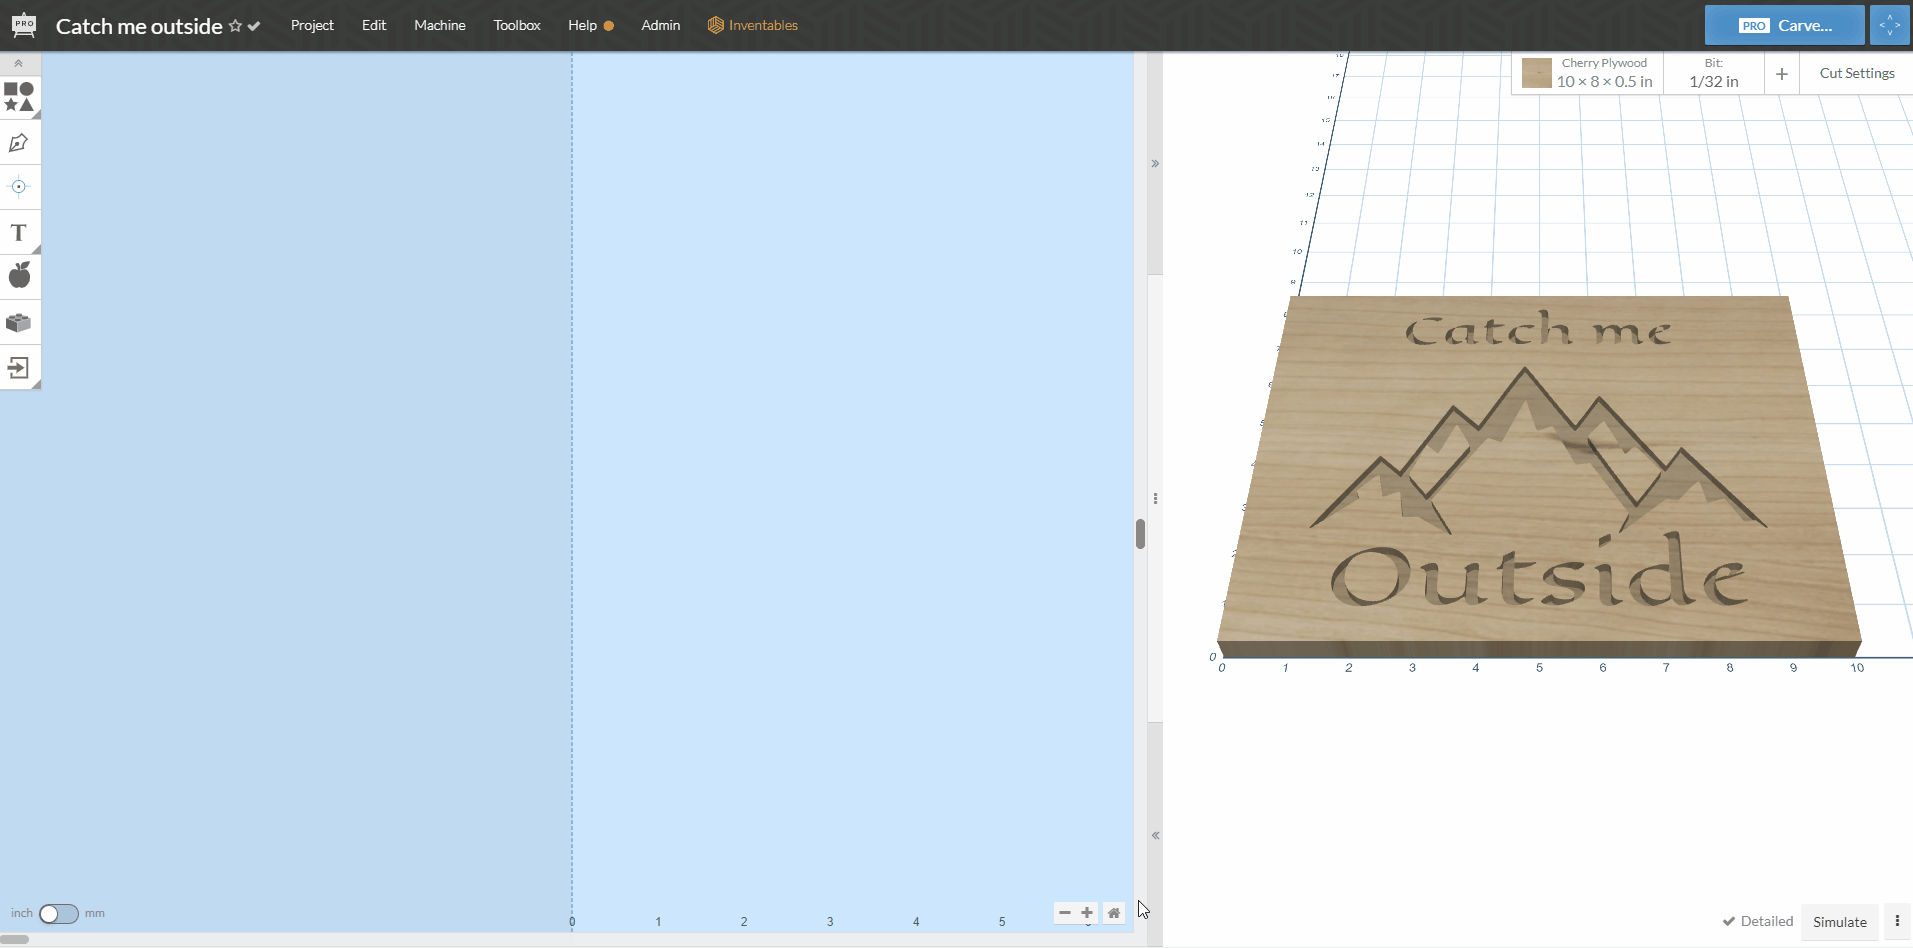Open the Shapes tool in left toolbar

(x=19, y=97)
